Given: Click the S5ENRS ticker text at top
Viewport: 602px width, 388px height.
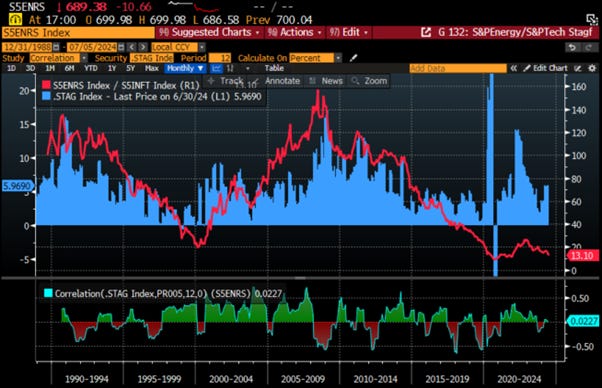Looking at the screenshot, I should tap(27, 7).
